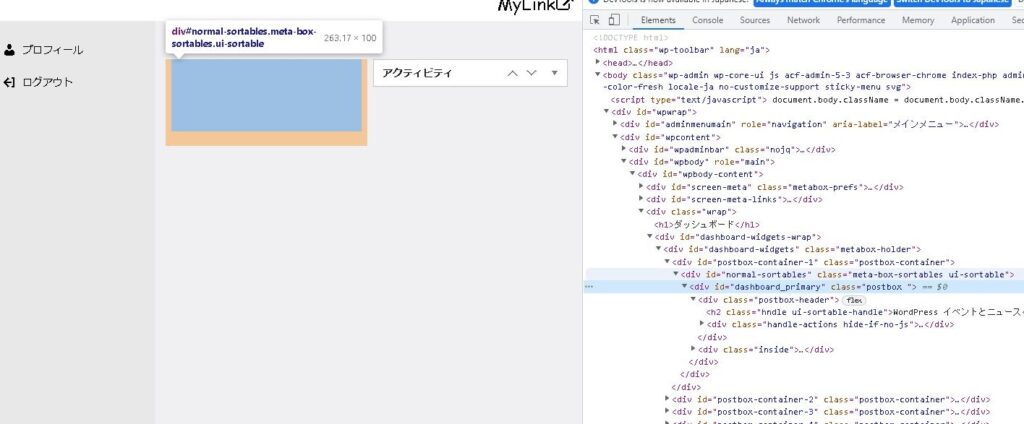Open the MyLink external link icon
Screen dimensions: 1024x424
coord(565,6)
